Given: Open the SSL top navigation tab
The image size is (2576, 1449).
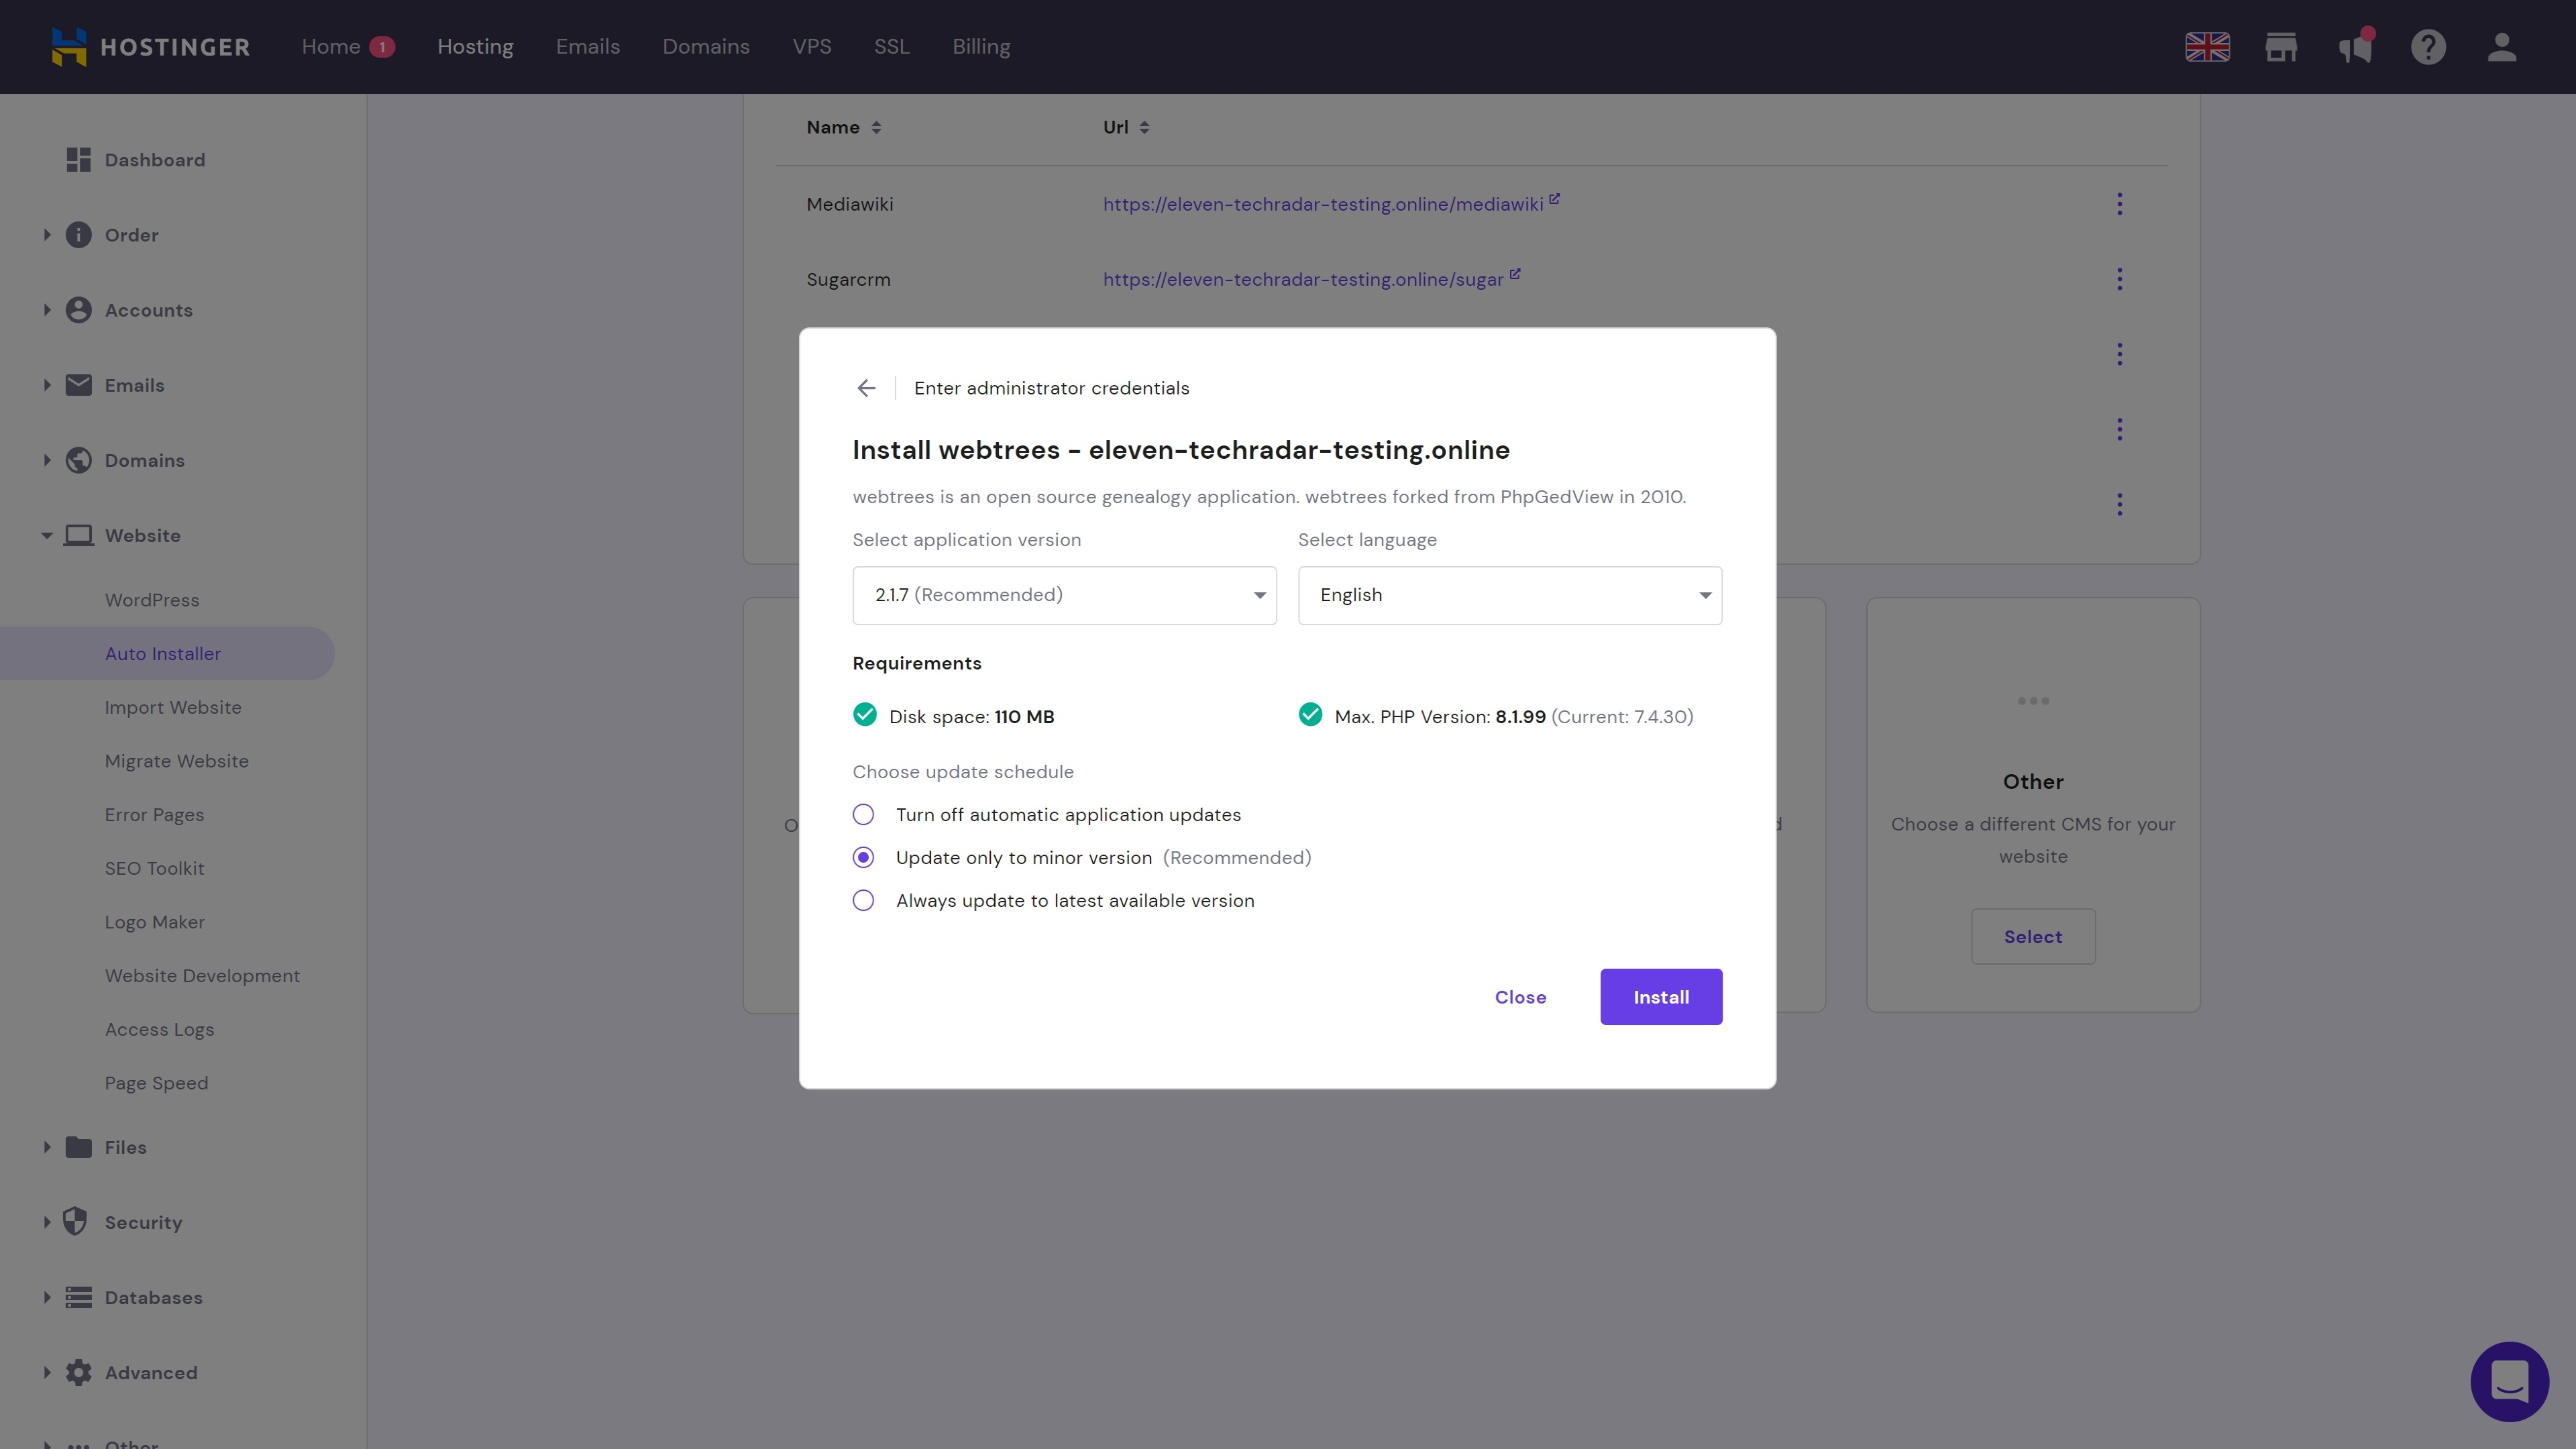Looking at the screenshot, I should (891, 47).
